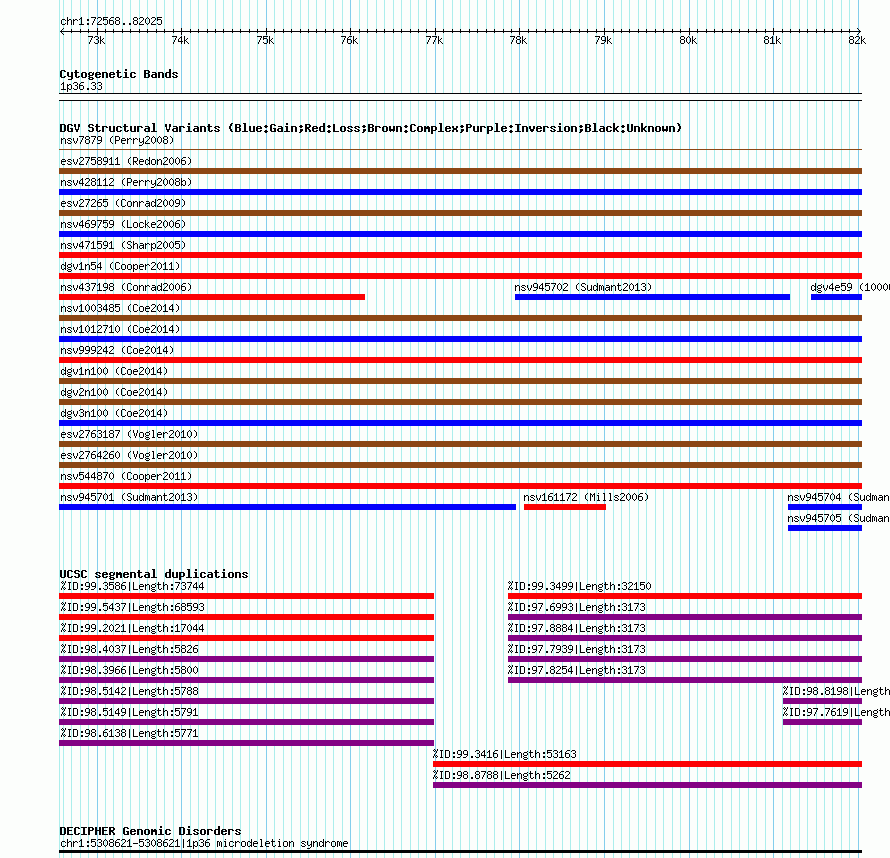Select the nsv1012710 (Coe2014) variant
This screenshot has width=890, height=858.
tap(120, 329)
